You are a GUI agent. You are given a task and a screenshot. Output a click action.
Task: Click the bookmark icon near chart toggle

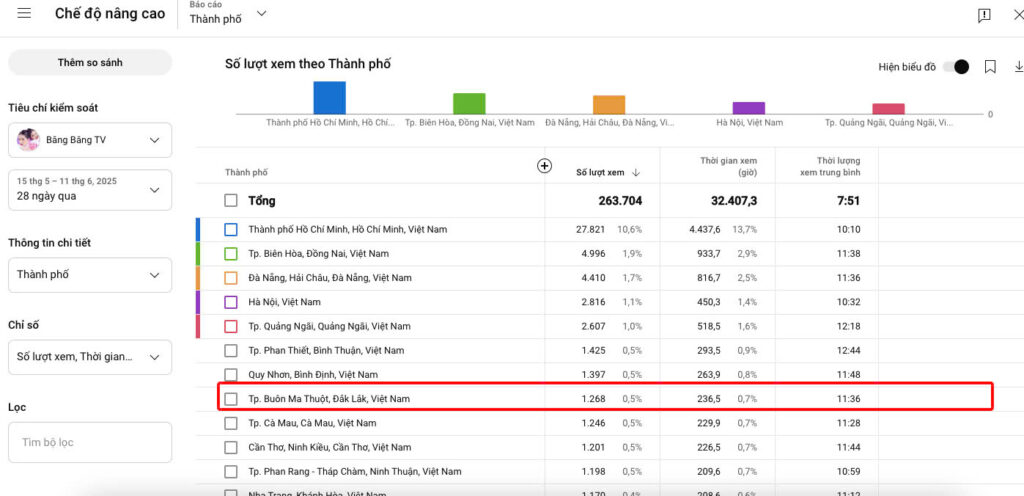coord(990,67)
